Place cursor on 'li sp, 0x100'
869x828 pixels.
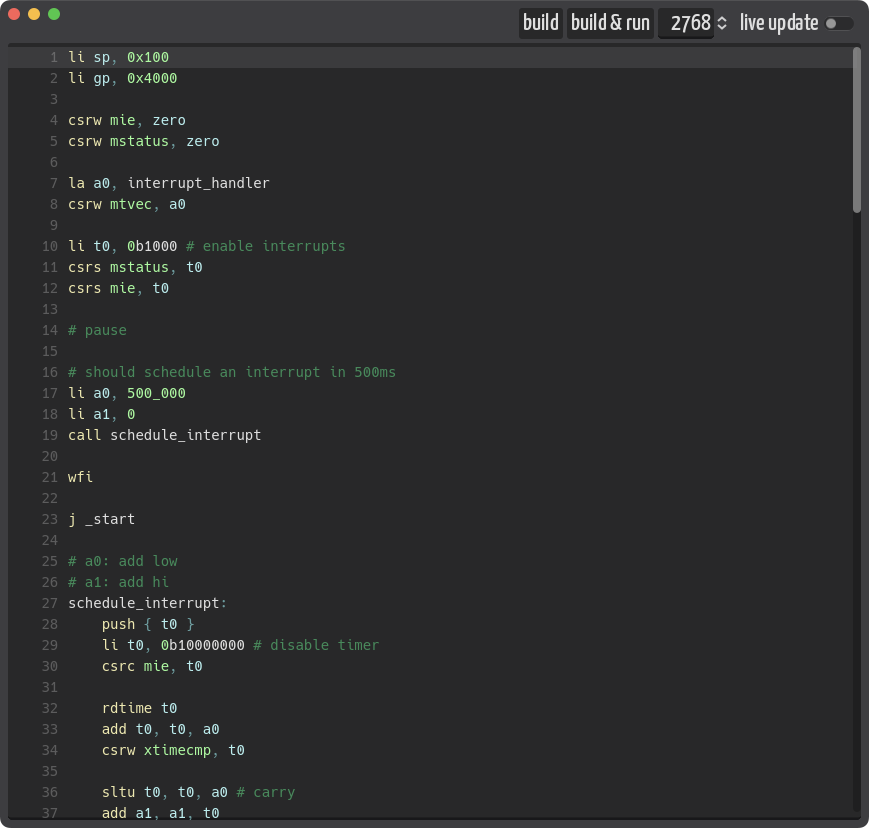coord(118,58)
